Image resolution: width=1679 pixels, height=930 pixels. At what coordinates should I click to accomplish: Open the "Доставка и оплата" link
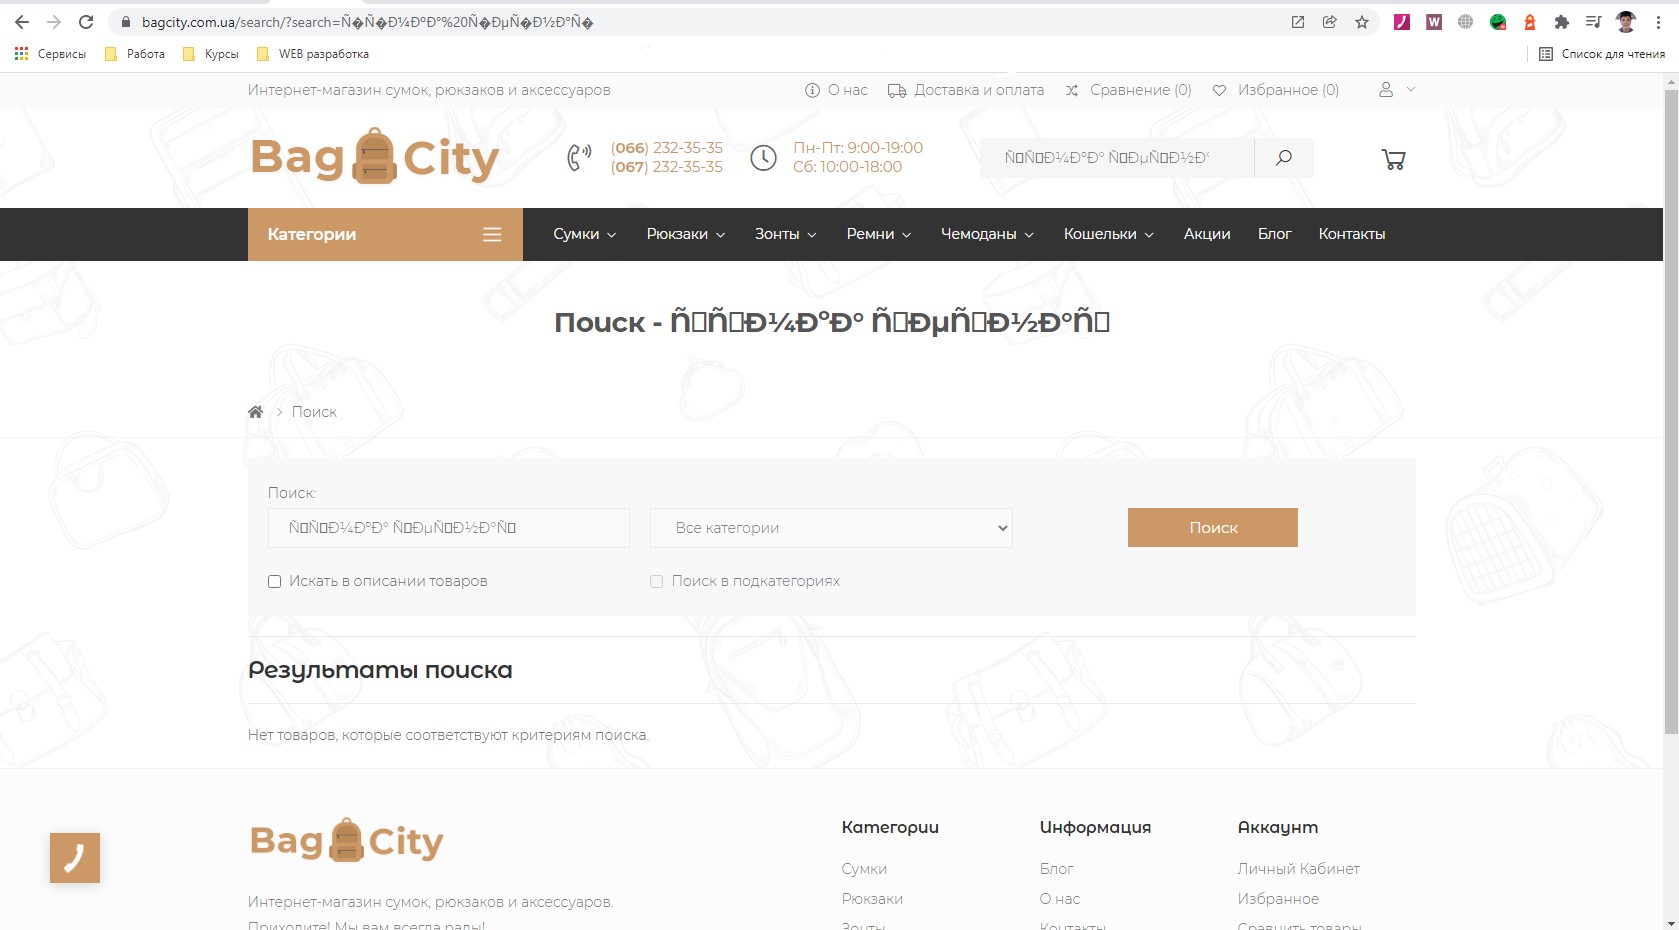pos(966,90)
